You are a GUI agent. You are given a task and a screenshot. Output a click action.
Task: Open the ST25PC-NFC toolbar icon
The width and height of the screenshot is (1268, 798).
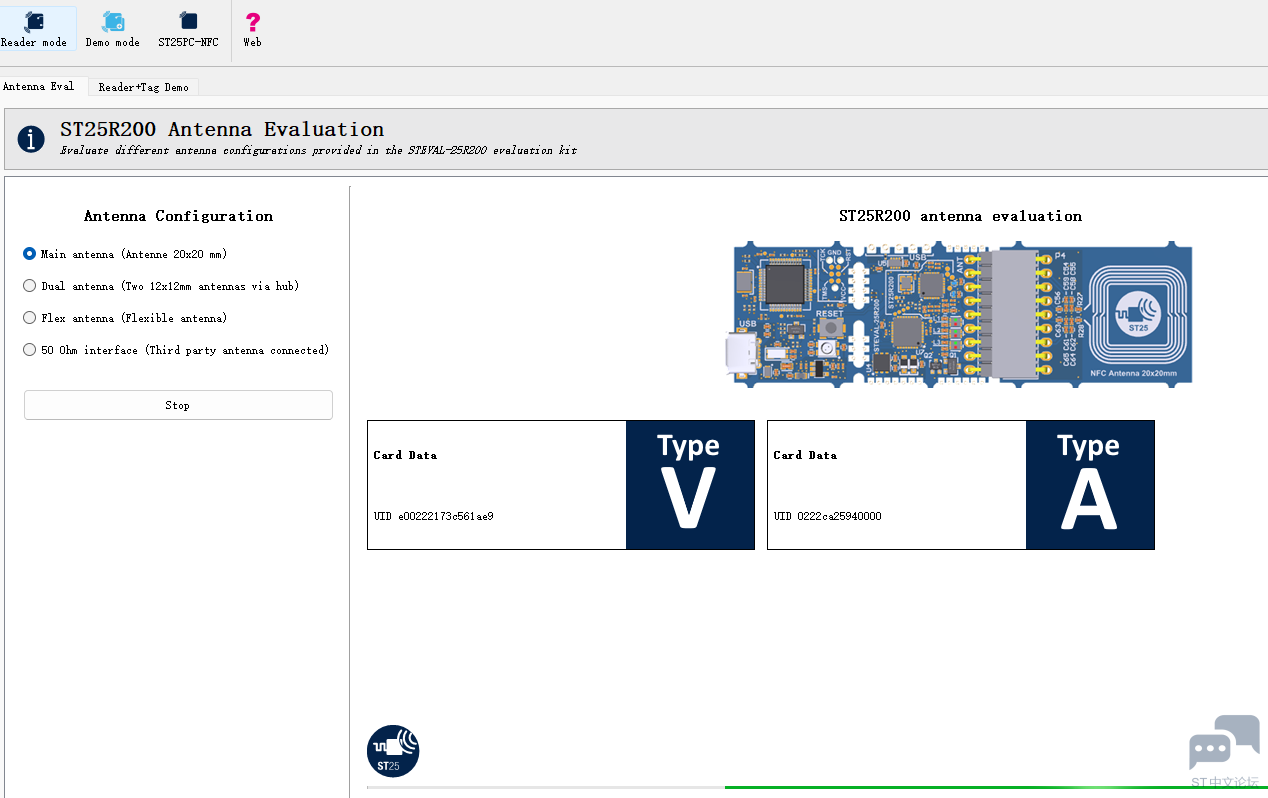pos(188,22)
